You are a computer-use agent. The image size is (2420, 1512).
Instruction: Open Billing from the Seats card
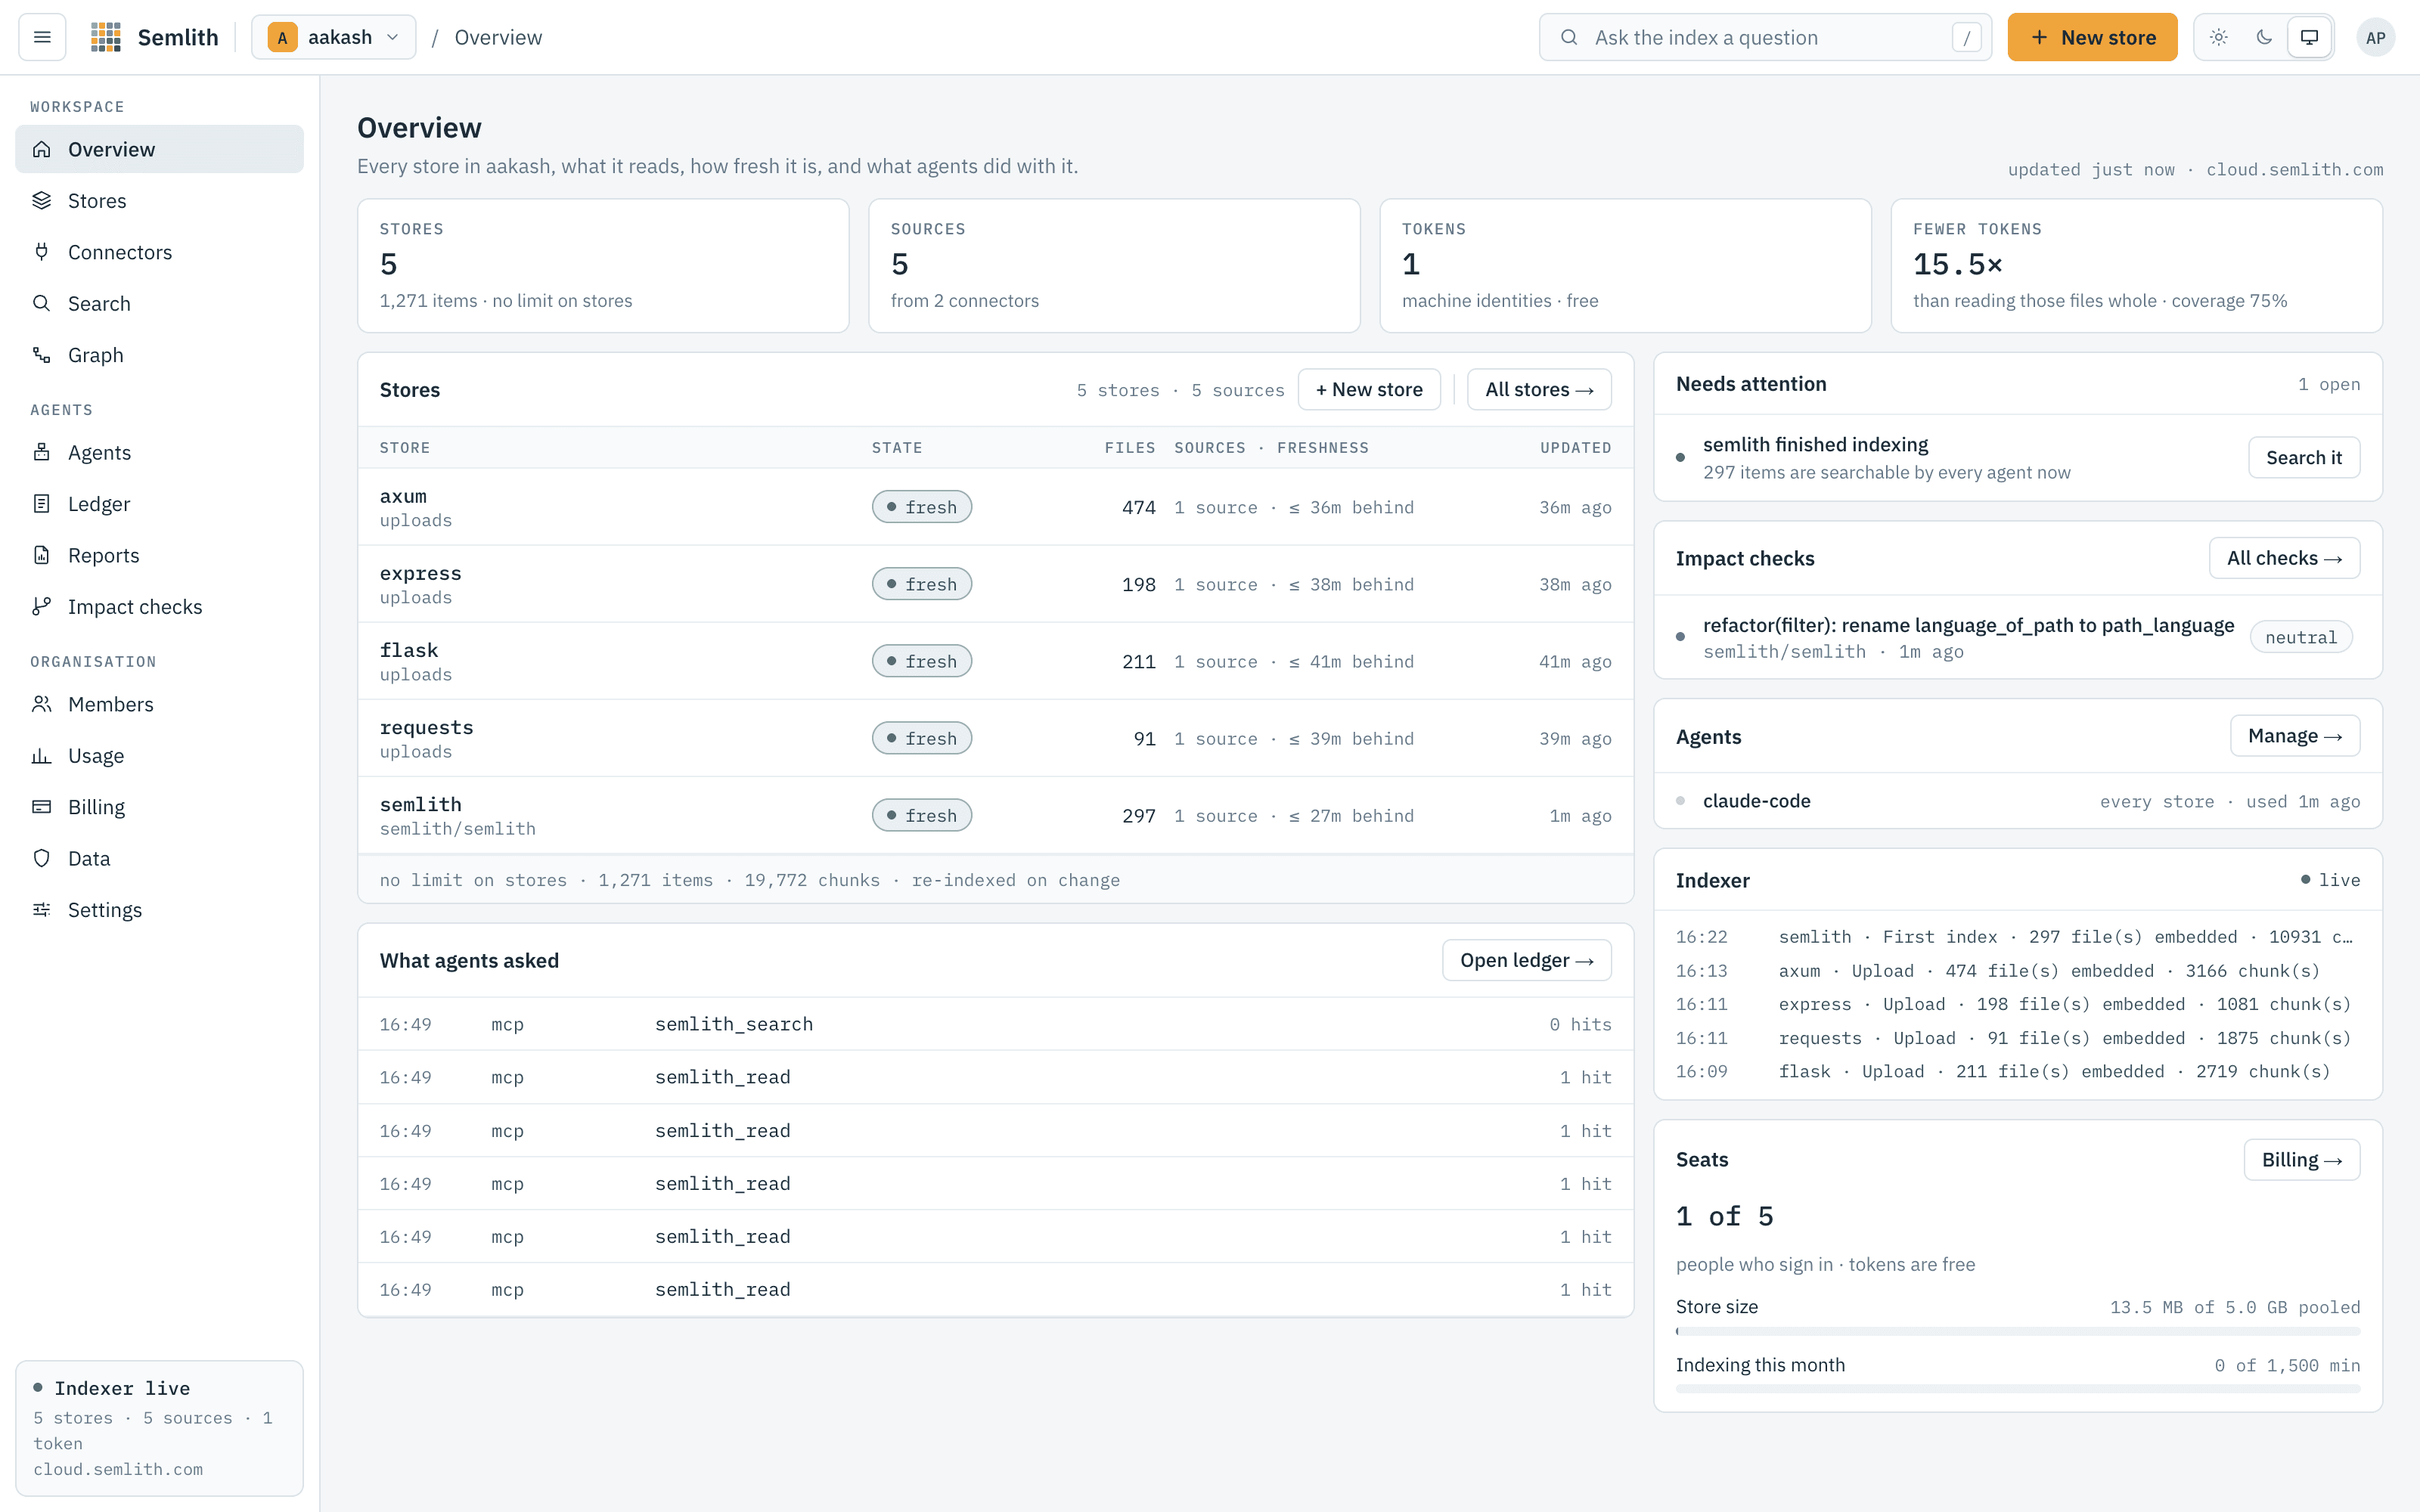[x=2302, y=1160]
